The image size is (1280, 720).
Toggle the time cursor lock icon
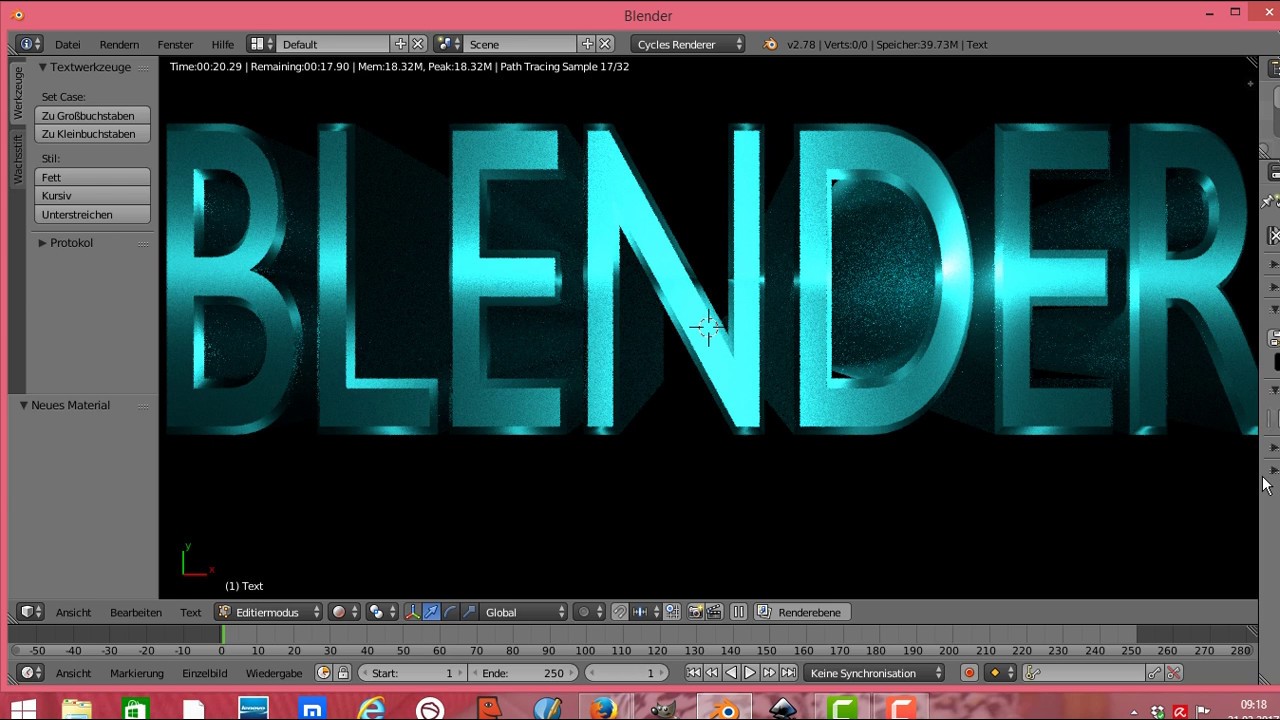[x=343, y=673]
